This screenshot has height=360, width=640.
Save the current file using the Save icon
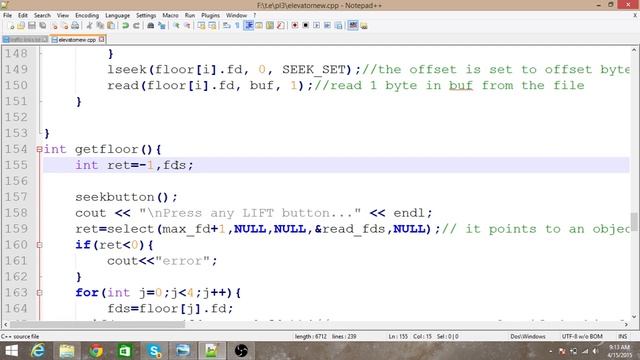click(32, 26)
